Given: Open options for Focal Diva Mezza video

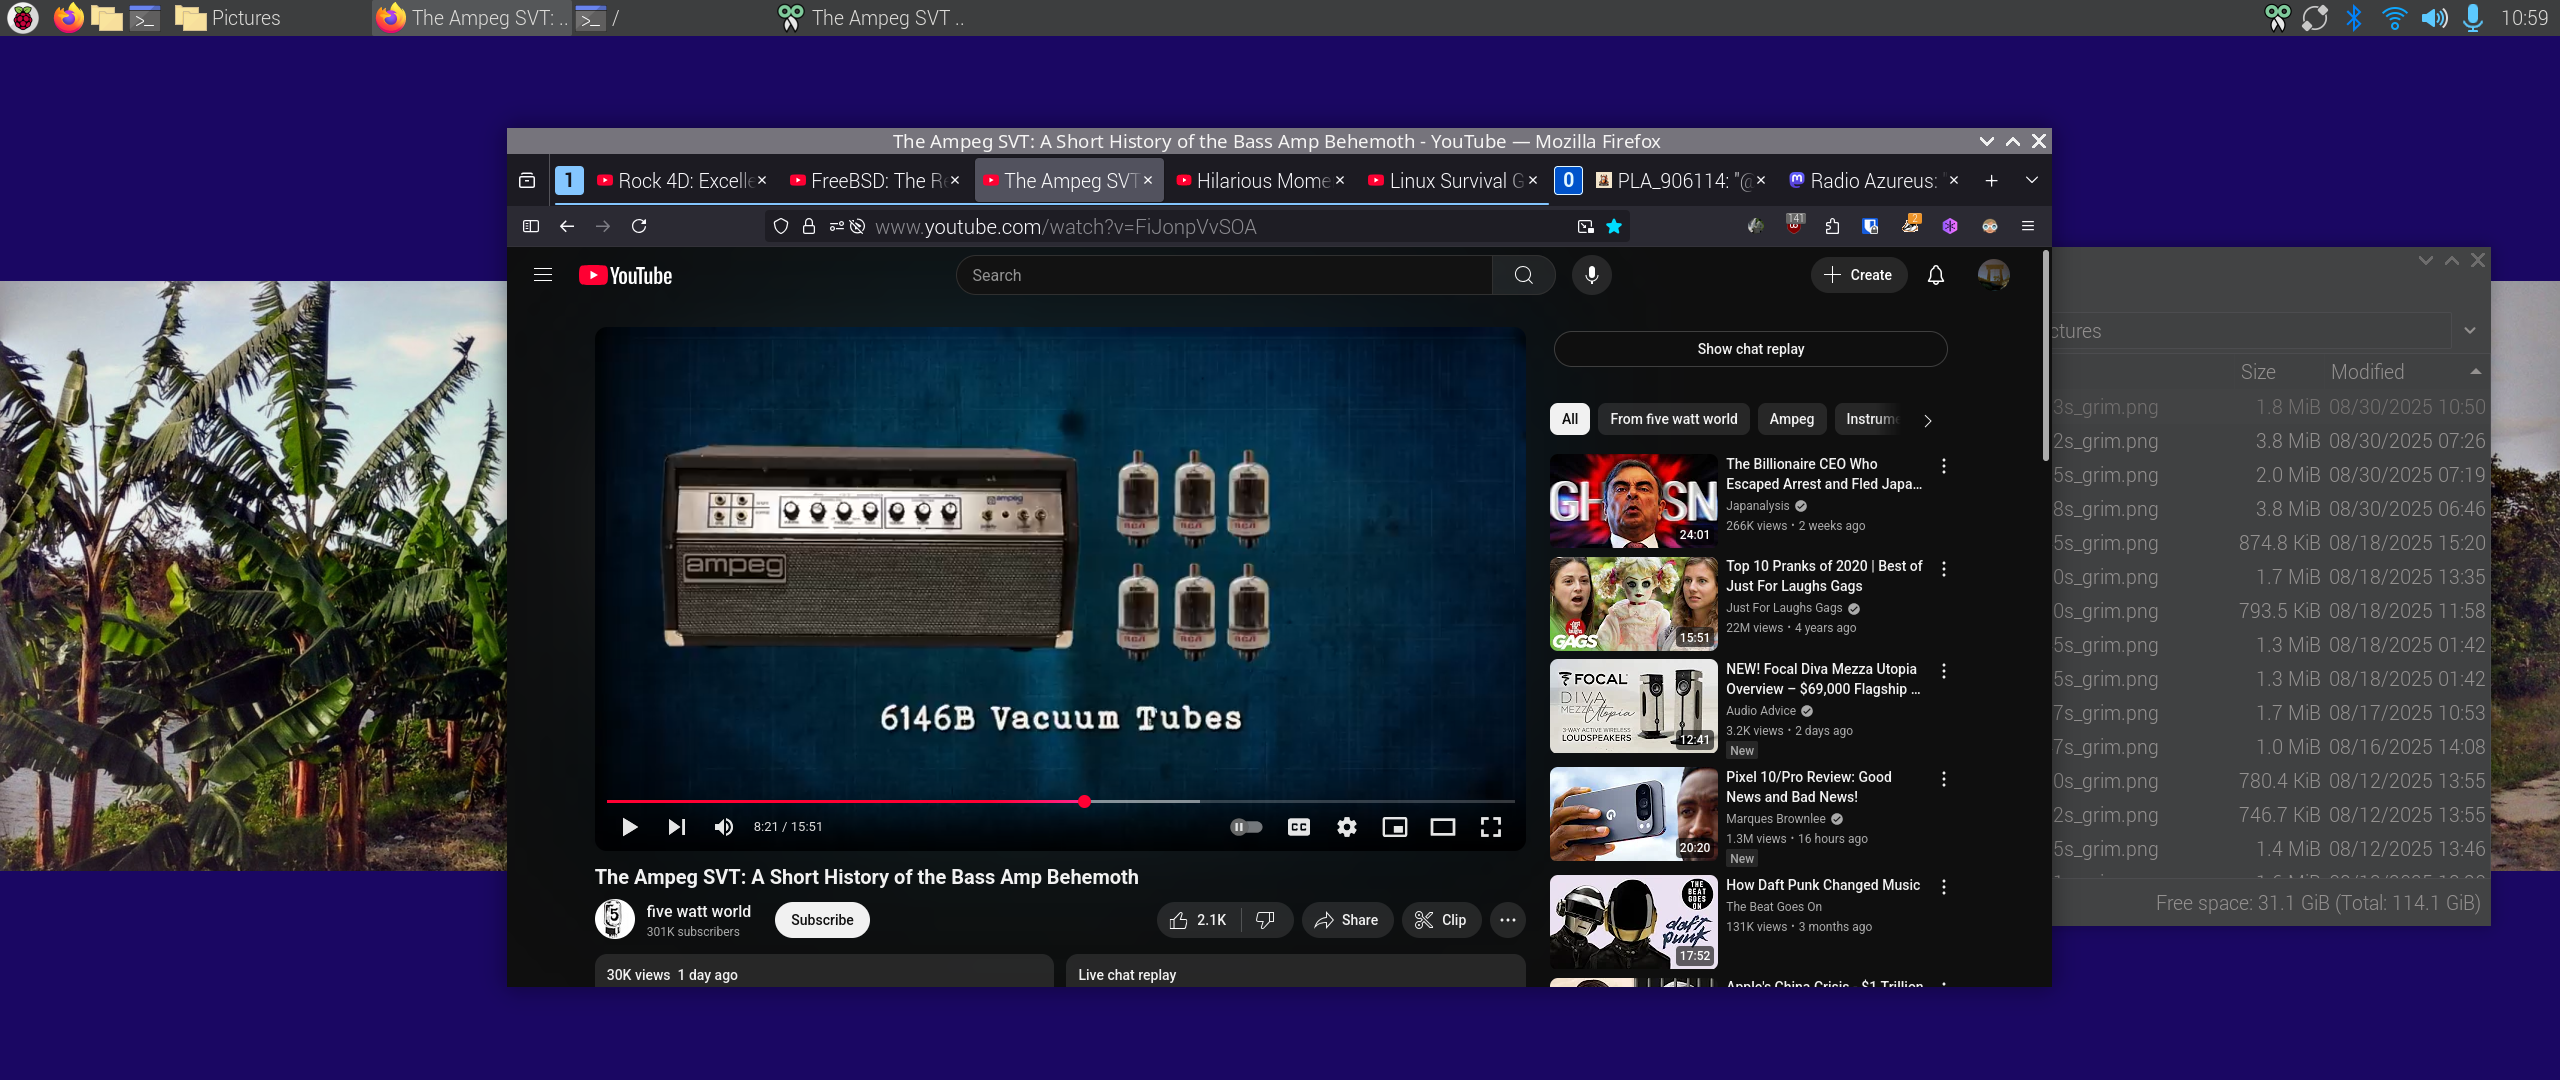Looking at the screenshot, I should tap(1944, 671).
